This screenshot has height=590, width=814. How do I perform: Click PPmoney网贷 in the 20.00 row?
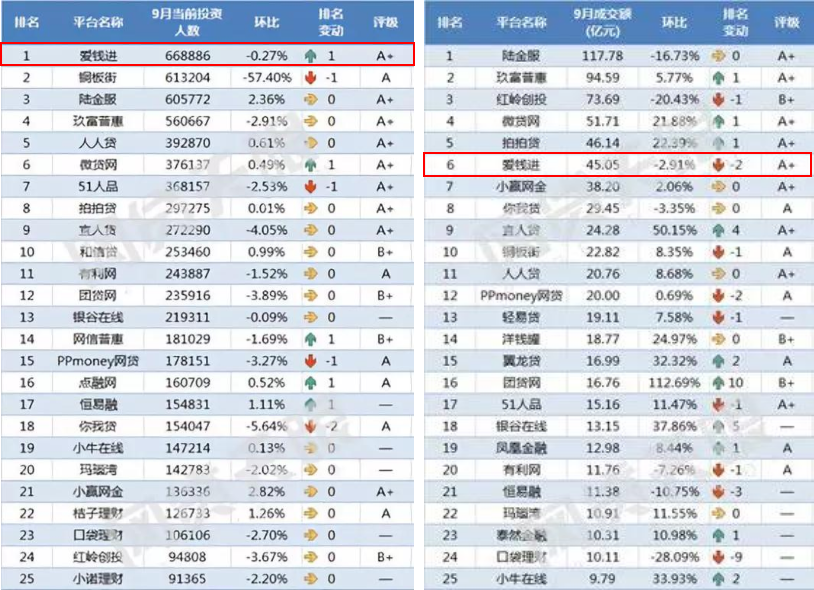pyautogui.click(x=521, y=296)
